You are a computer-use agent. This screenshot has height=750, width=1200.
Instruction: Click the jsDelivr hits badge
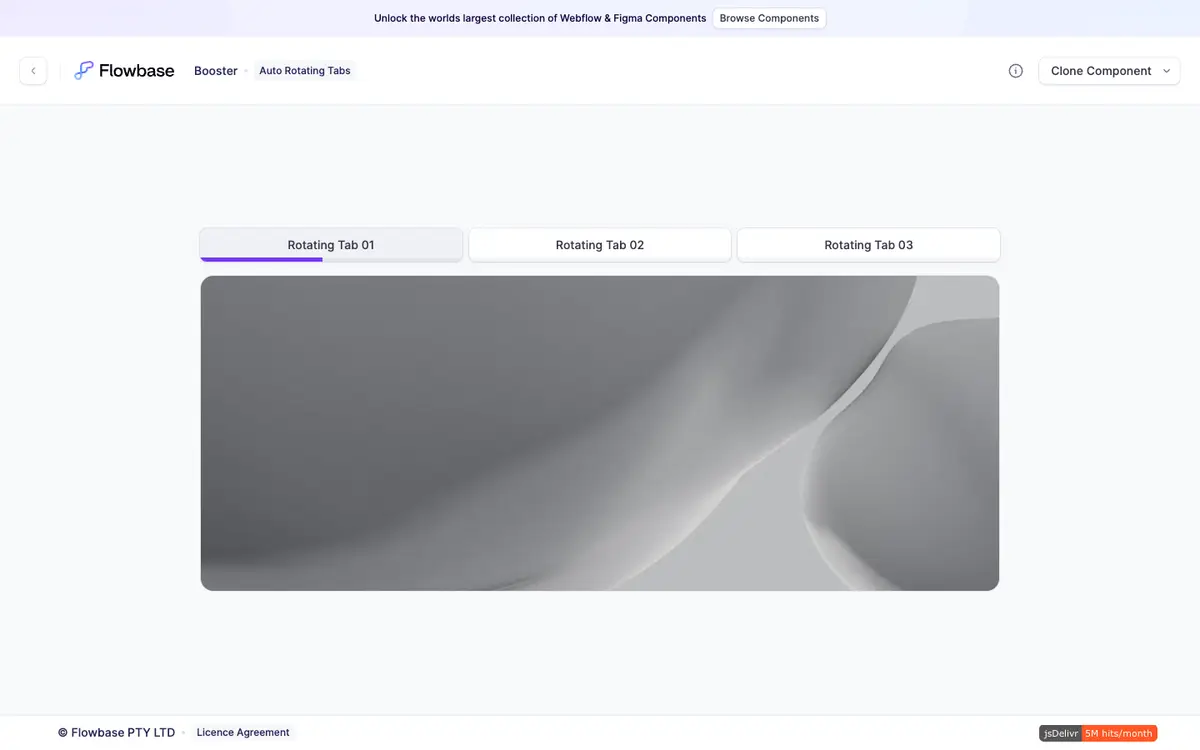coord(1098,733)
